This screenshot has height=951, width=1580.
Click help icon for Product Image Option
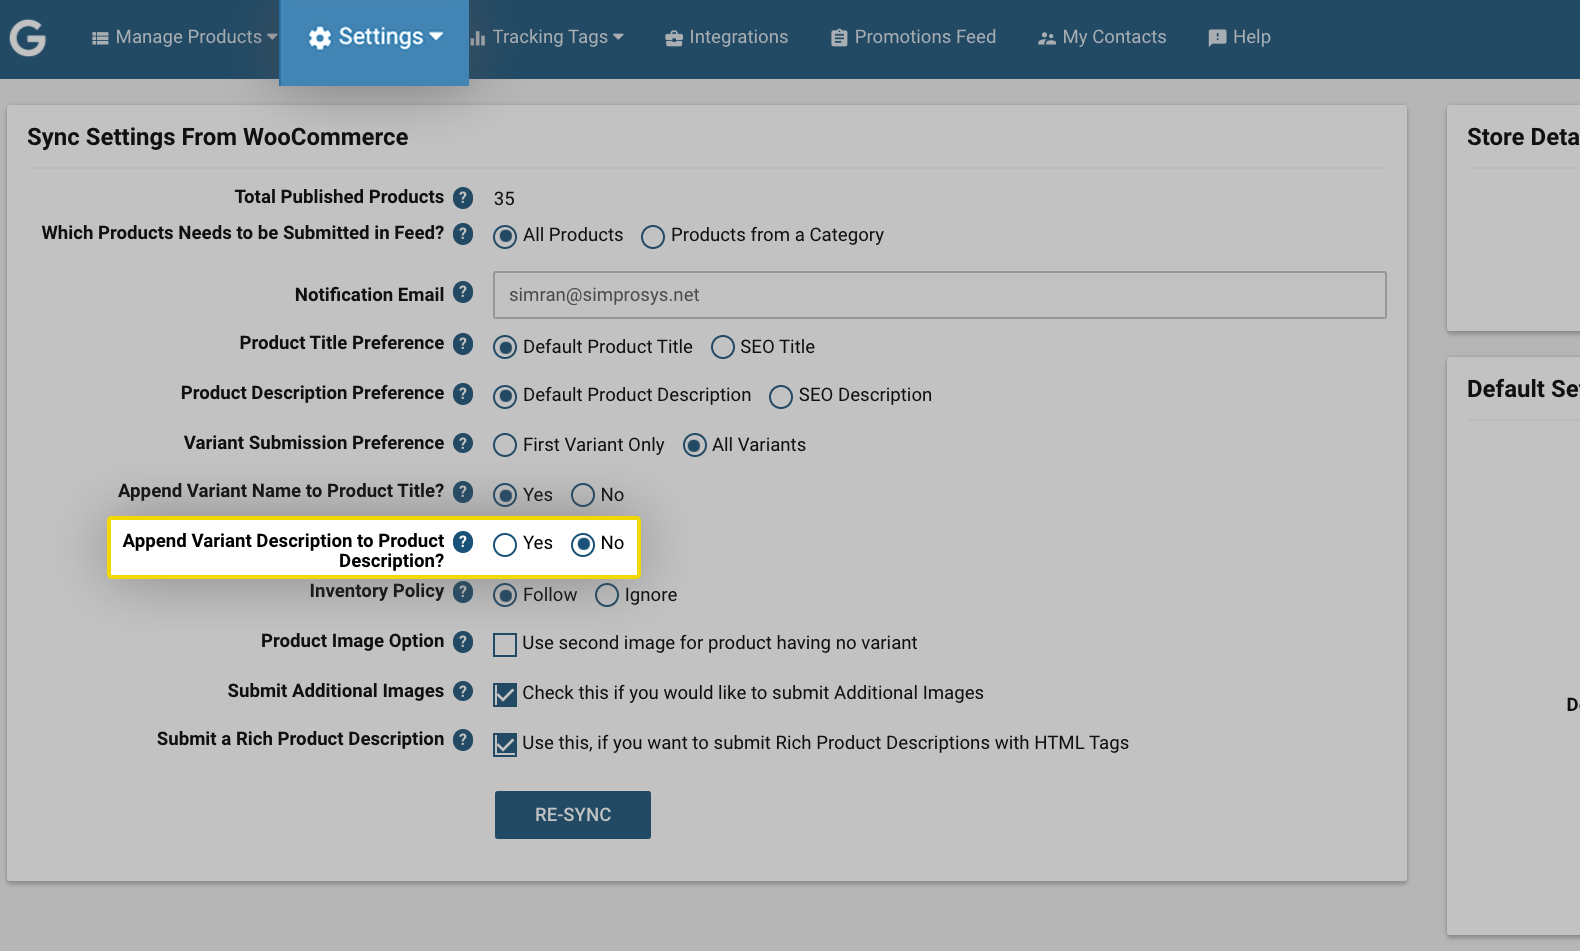(x=463, y=641)
